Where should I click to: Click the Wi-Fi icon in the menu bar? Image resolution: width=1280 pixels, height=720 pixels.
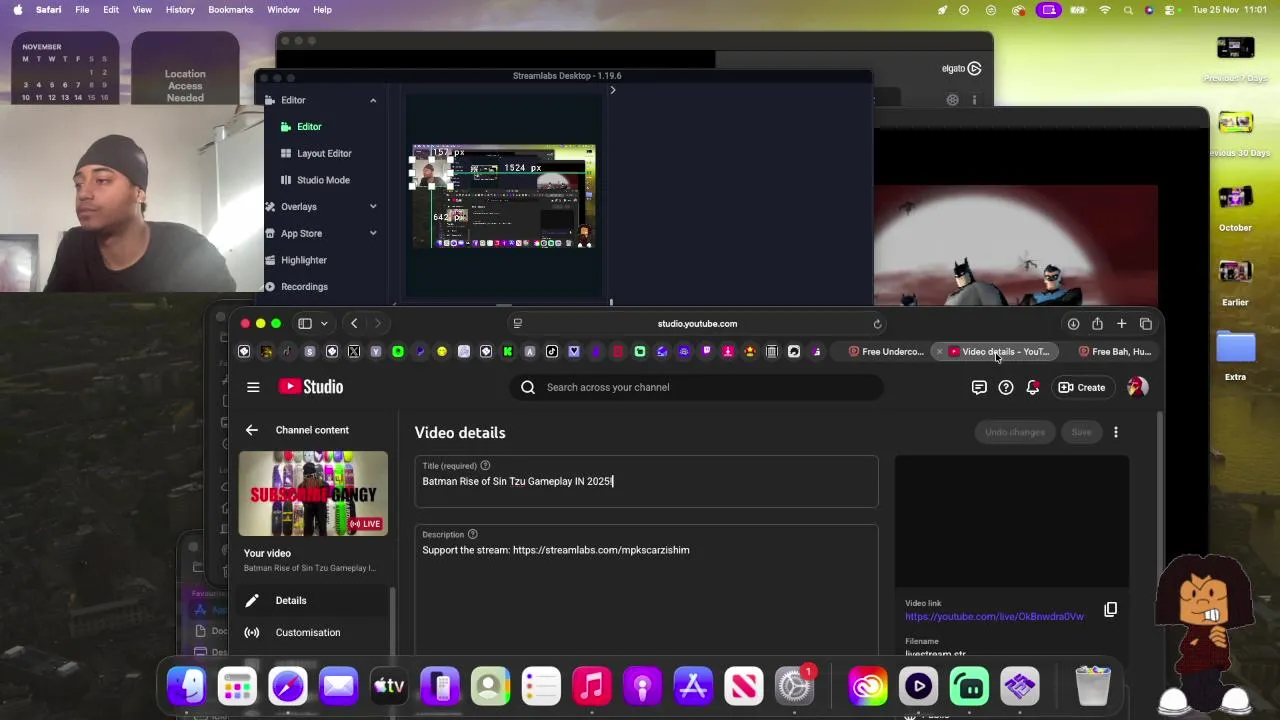pyautogui.click(x=1105, y=10)
